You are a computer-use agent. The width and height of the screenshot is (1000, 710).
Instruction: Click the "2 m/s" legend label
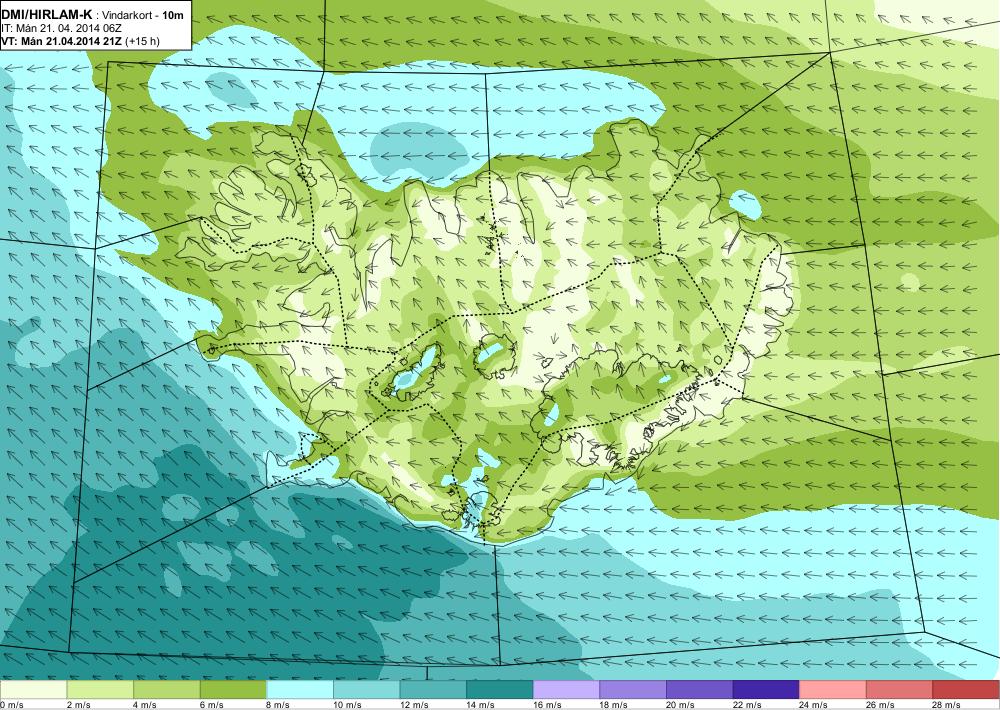click(78, 705)
